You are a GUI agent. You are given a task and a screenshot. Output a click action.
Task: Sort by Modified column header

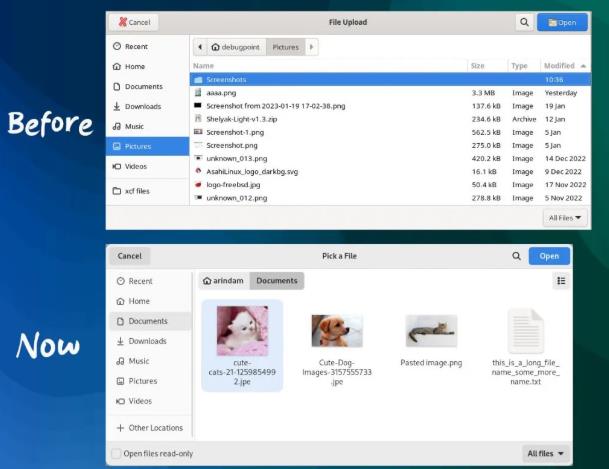click(x=565, y=66)
